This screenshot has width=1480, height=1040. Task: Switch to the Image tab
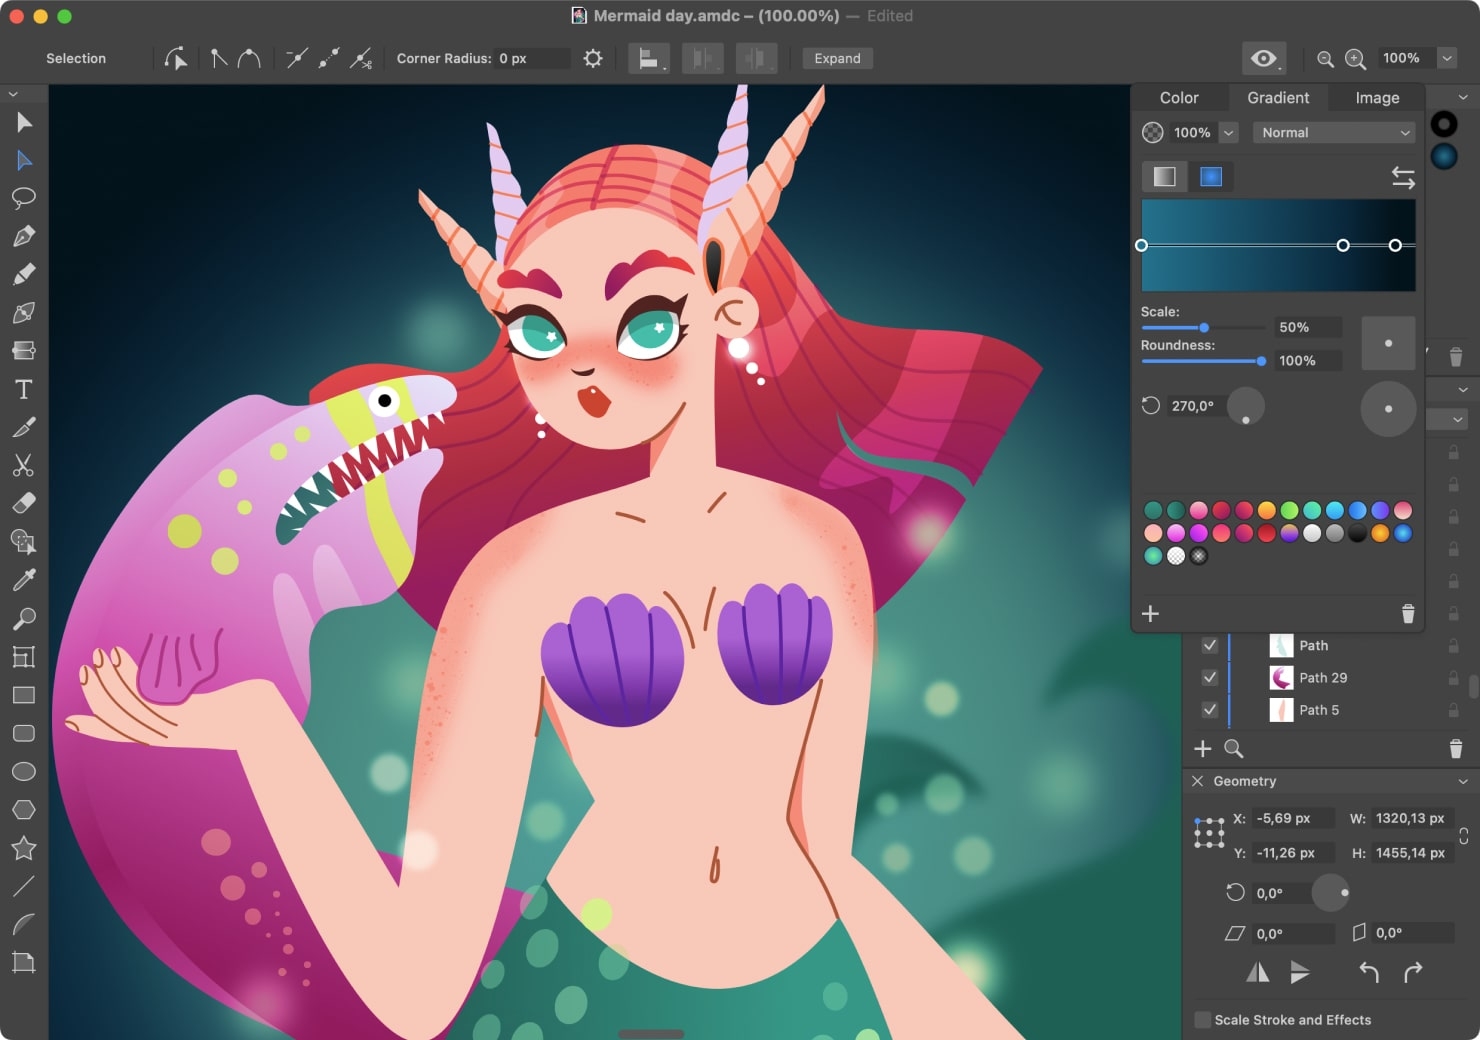tap(1376, 98)
